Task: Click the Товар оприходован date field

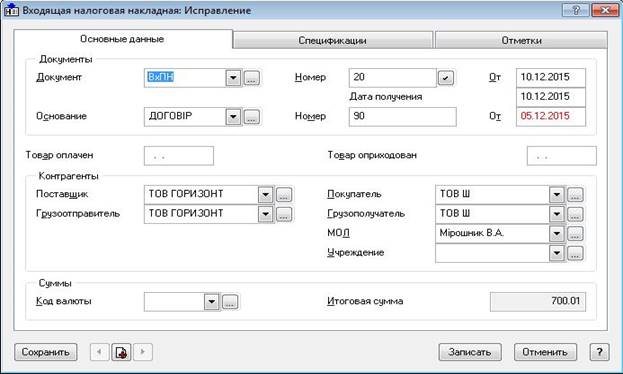Action: coord(561,156)
